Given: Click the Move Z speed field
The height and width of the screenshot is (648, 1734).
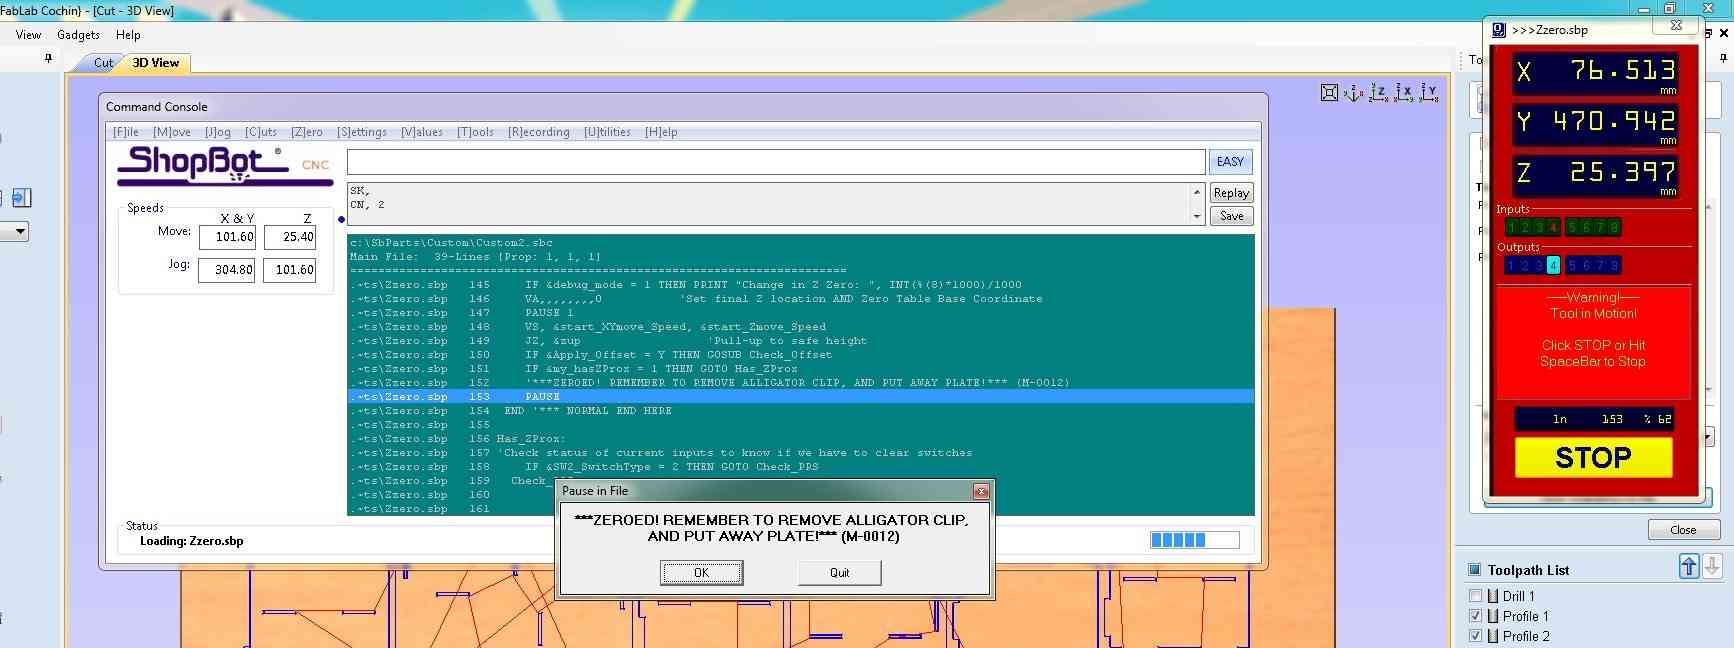Looking at the screenshot, I should pyautogui.click(x=290, y=237).
